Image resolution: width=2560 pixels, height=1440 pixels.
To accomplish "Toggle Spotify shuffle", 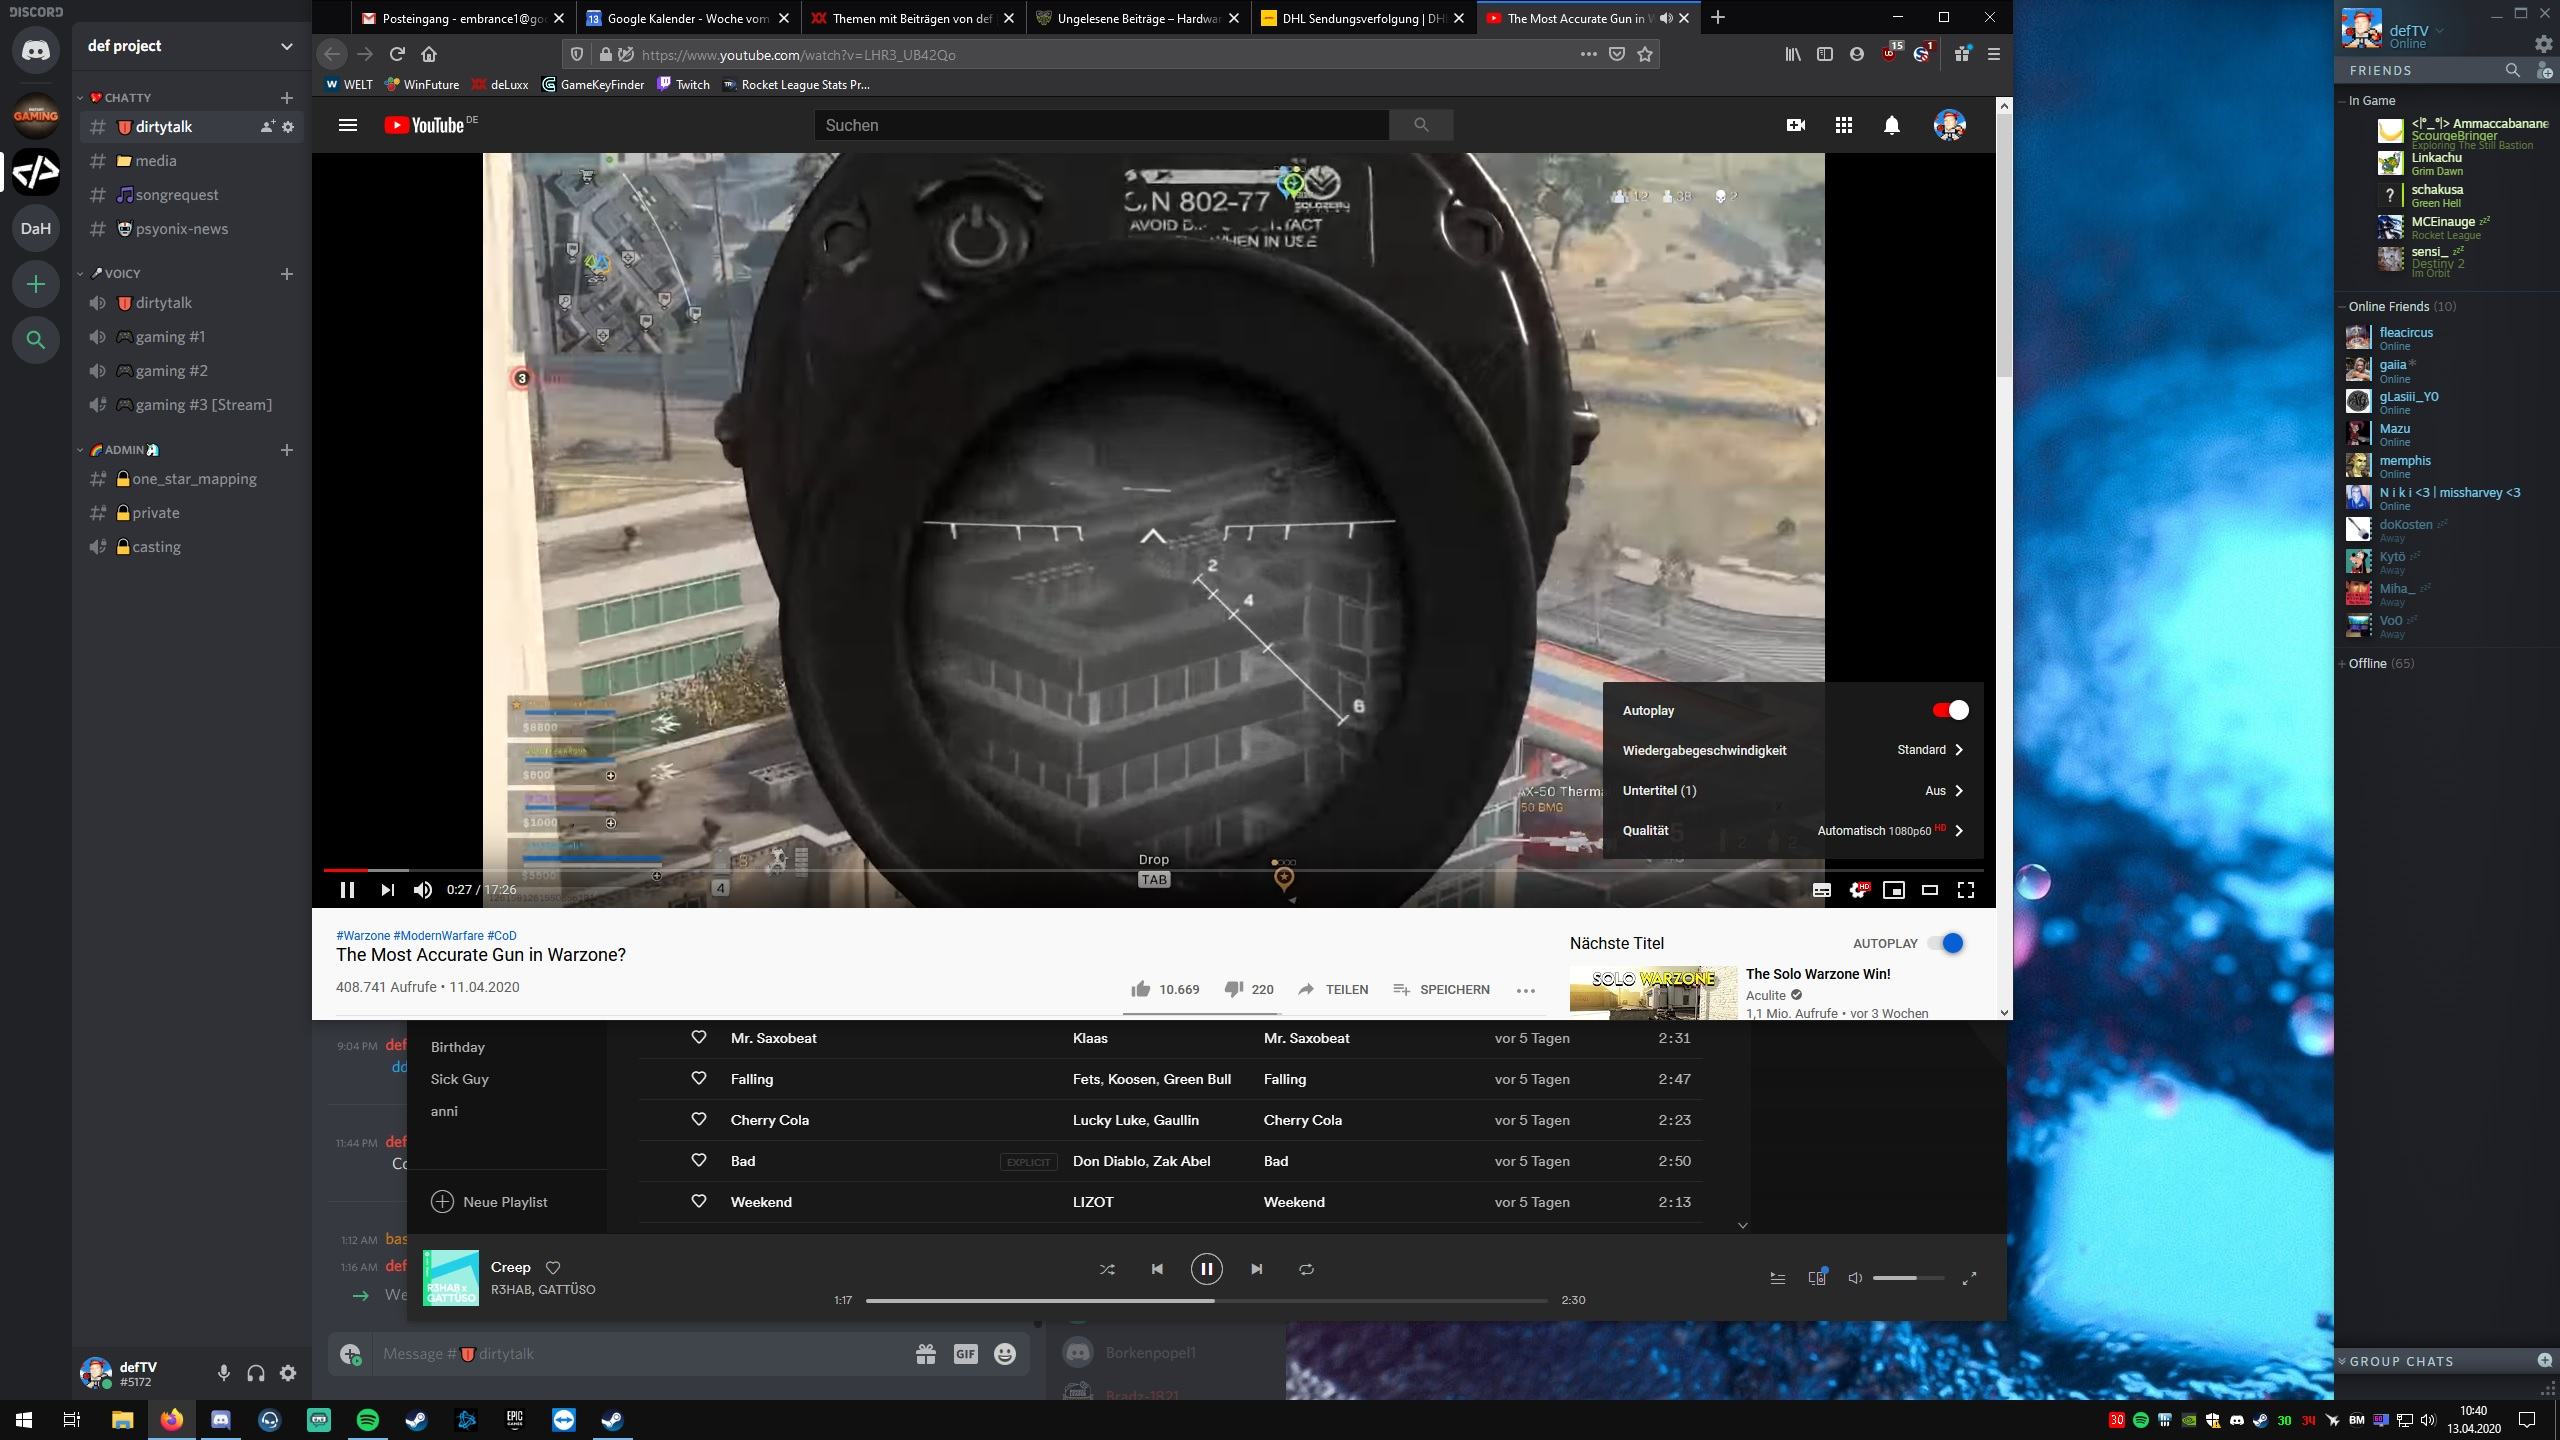I will [x=1107, y=1269].
